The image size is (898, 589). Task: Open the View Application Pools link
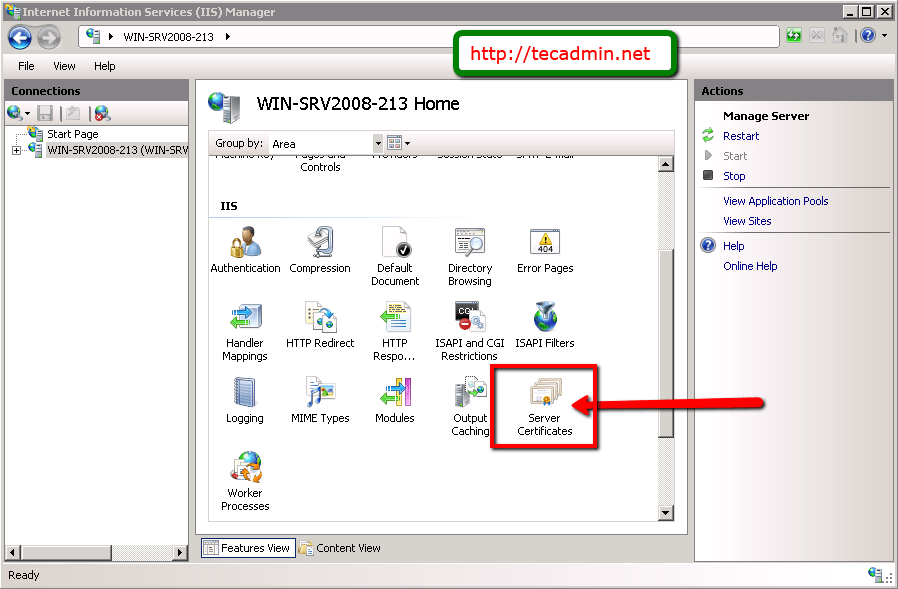tap(775, 200)
